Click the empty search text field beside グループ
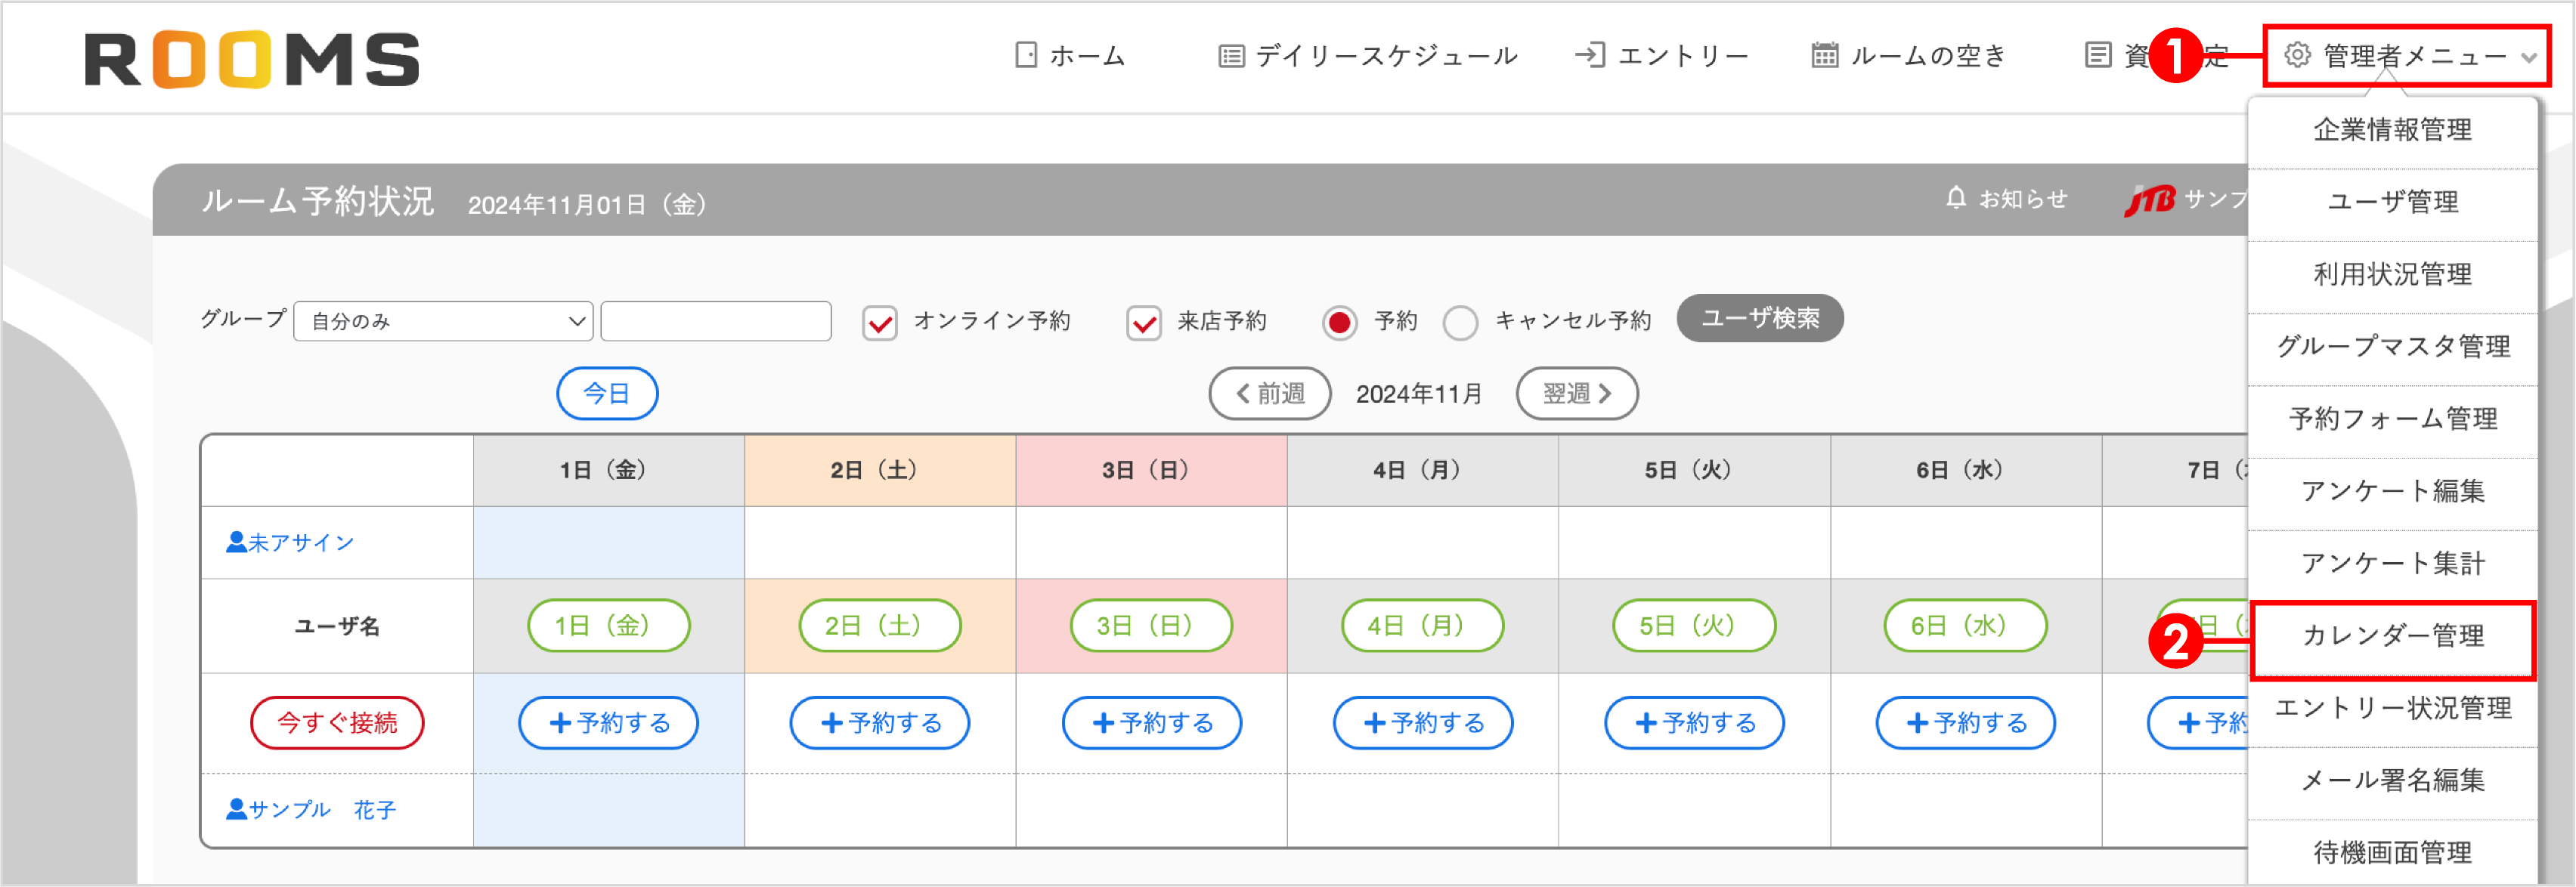The height and width of the screenshot is (887, 2576). tap(716, 321)
